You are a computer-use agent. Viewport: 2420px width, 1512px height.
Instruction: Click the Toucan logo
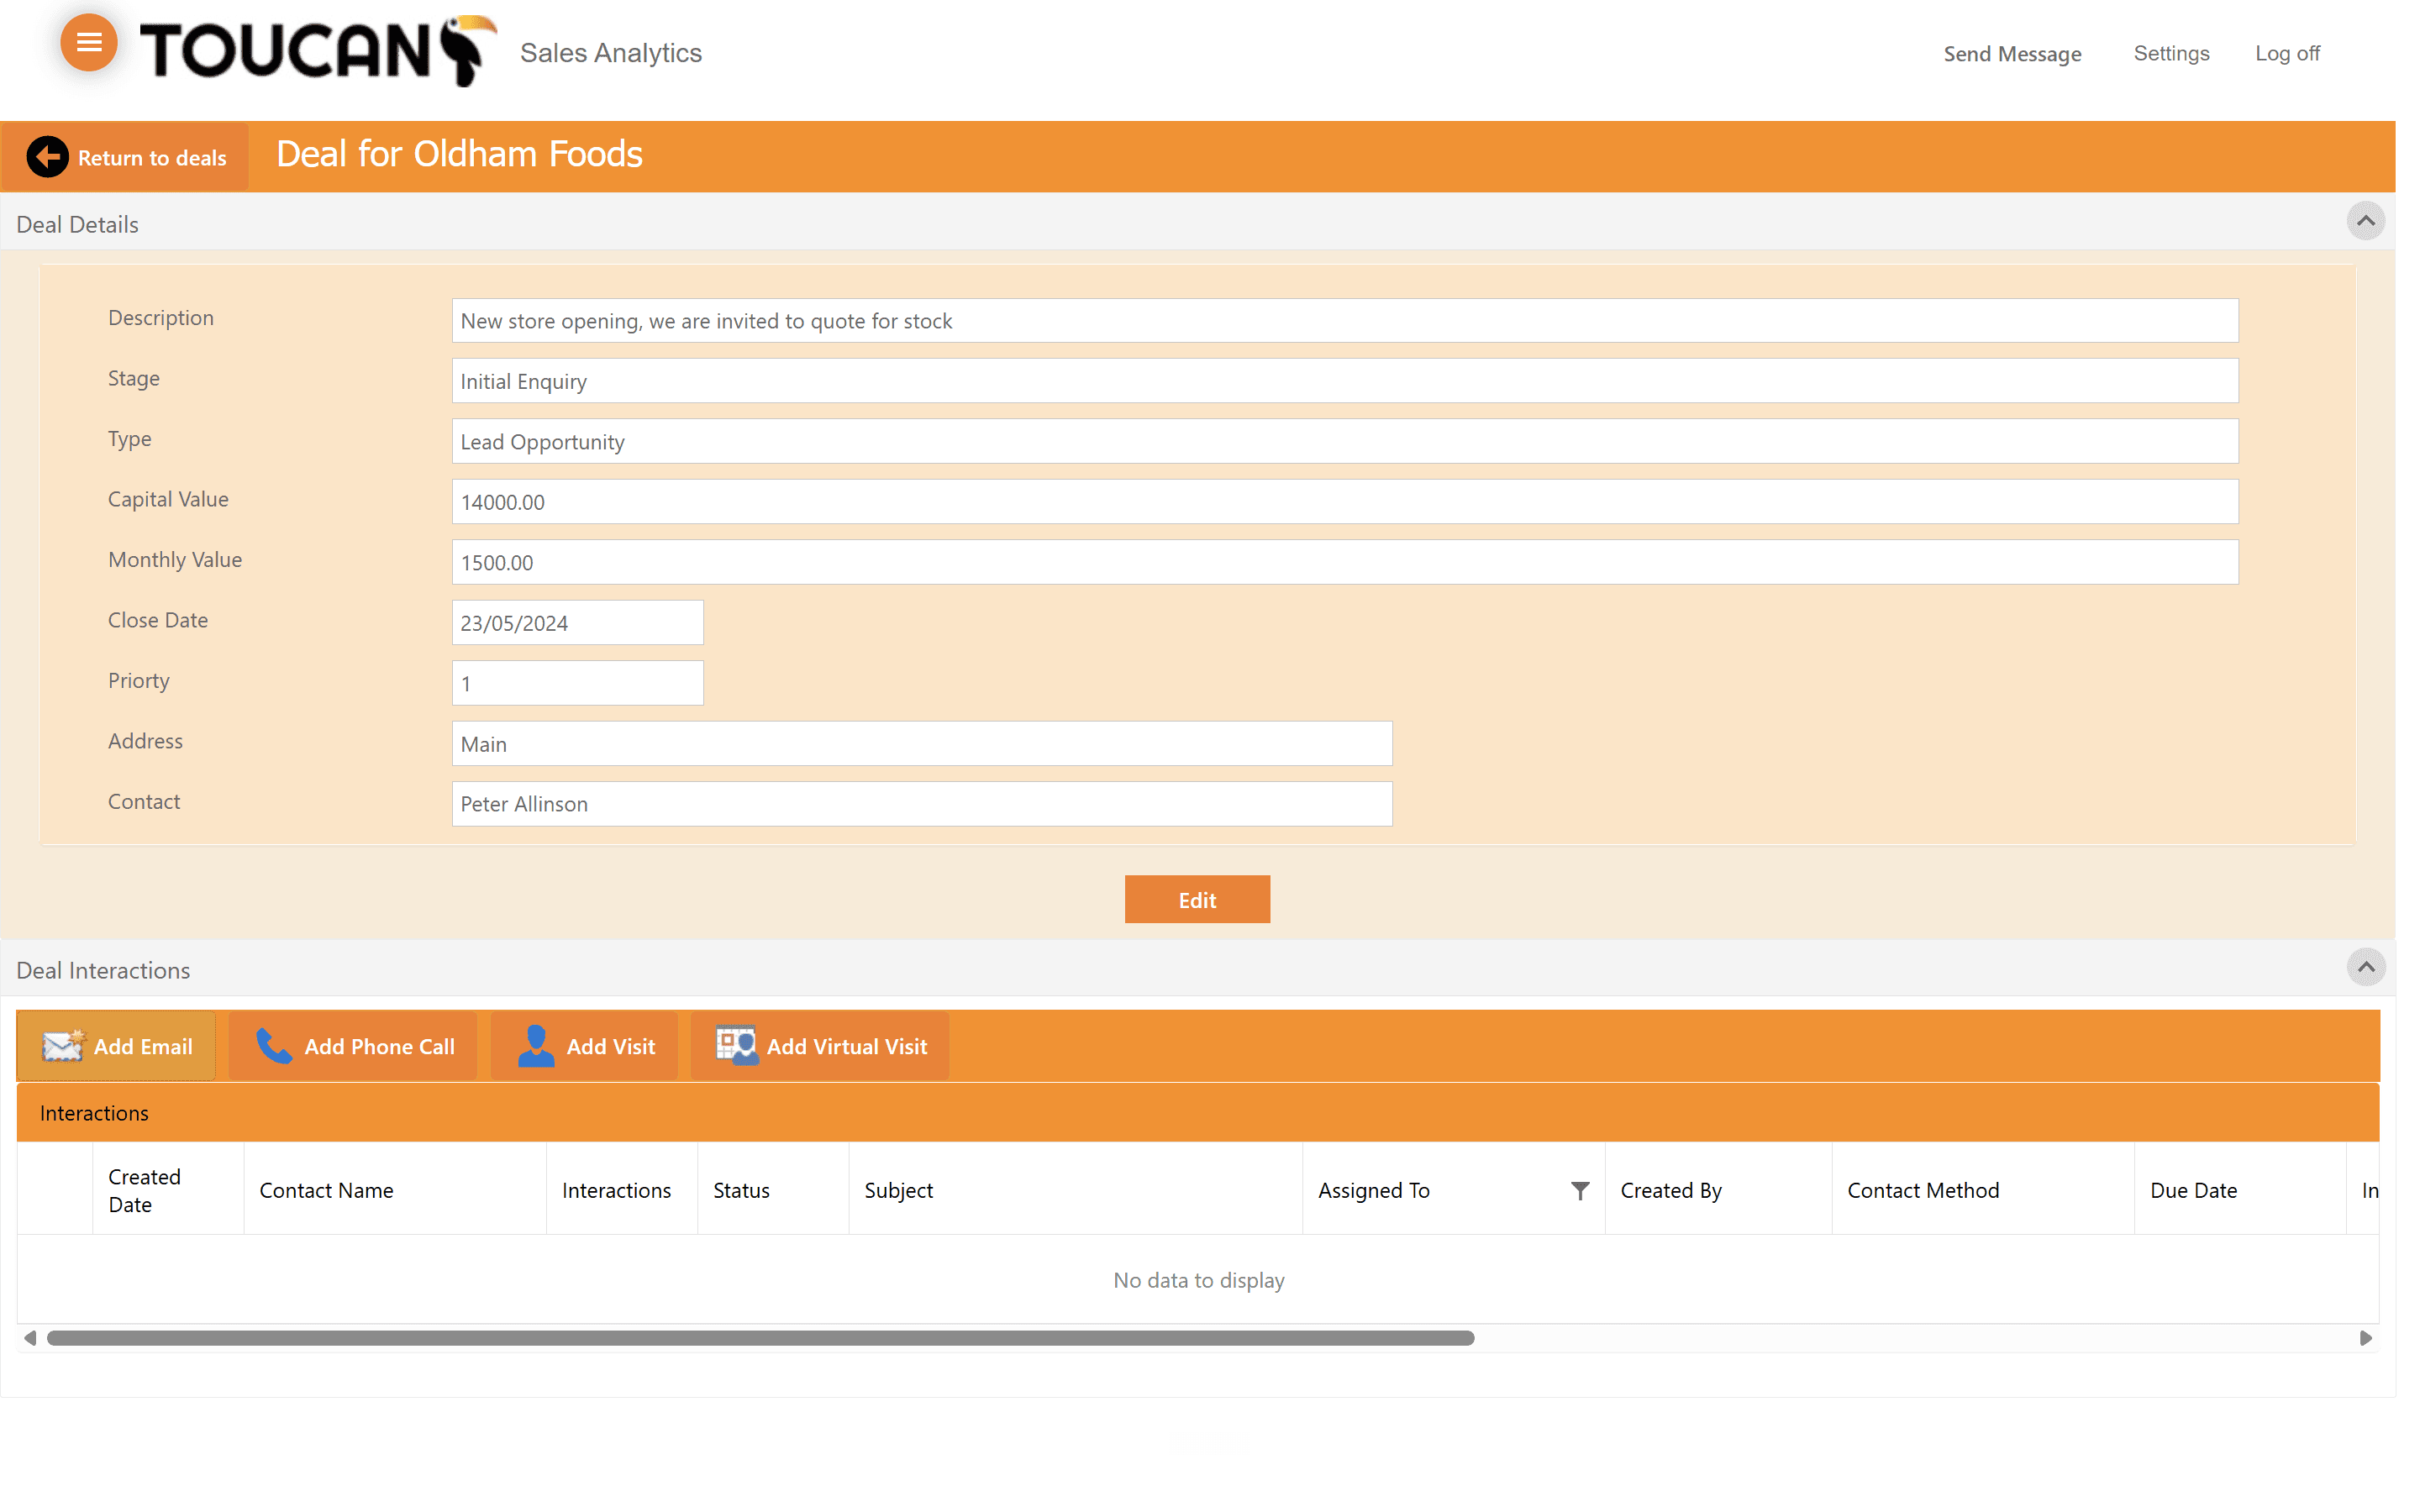tap(318, 51)
